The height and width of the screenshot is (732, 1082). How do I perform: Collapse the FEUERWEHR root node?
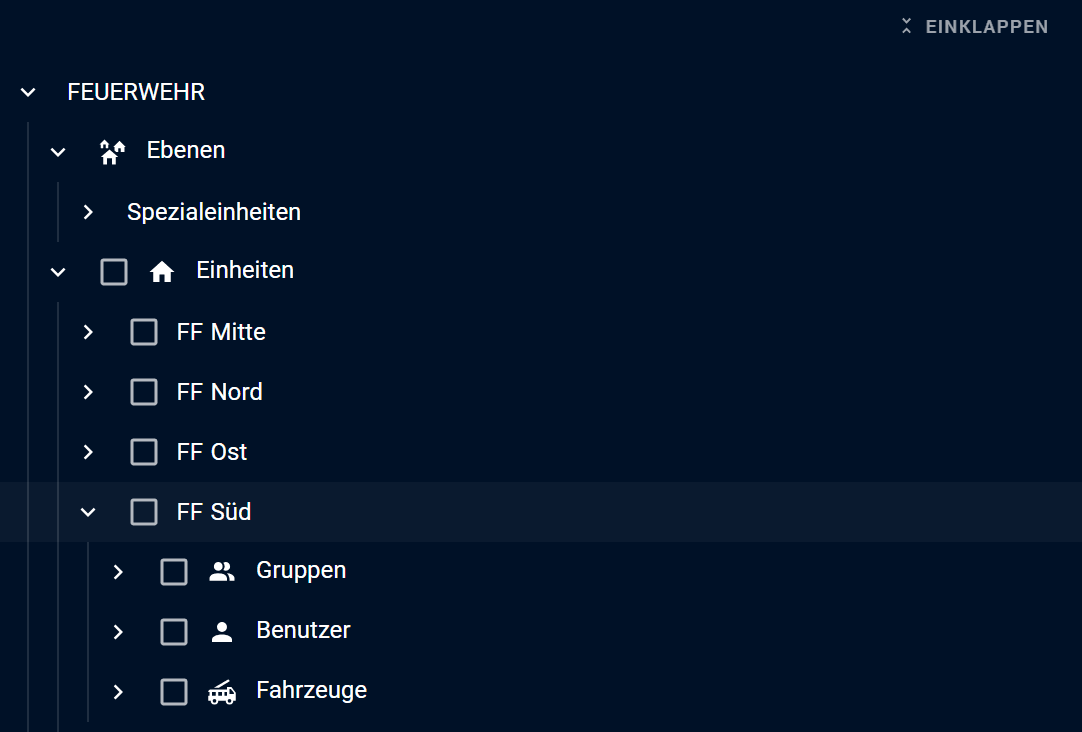click(x=28, y=92)
